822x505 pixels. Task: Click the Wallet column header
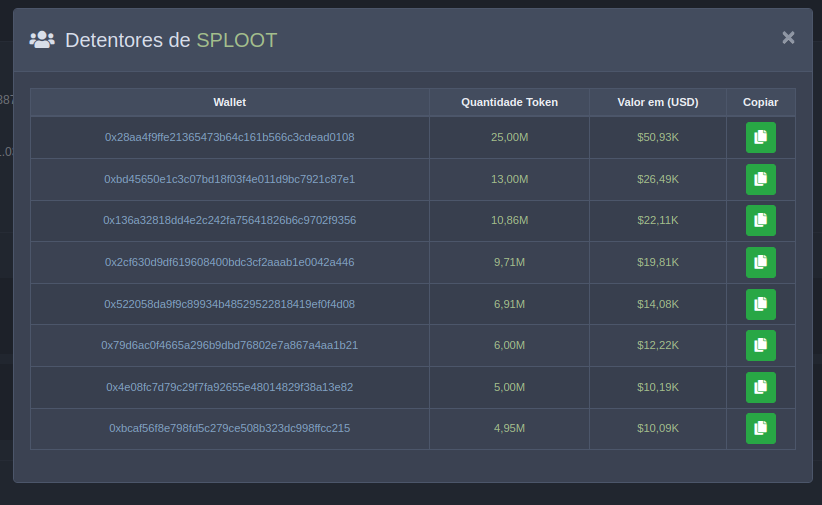[230, 102]
